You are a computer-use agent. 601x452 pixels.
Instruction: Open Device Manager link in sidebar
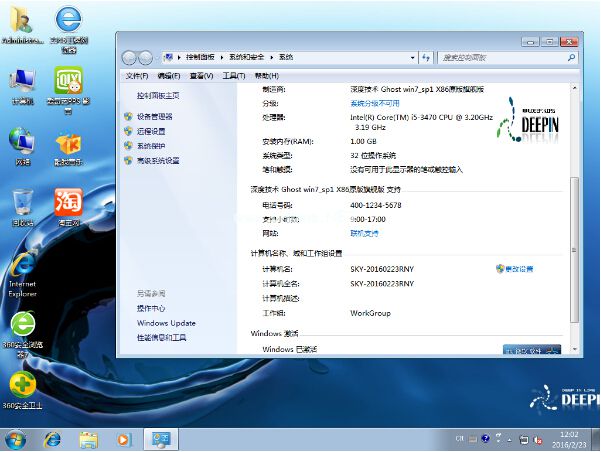click(154, 117)
